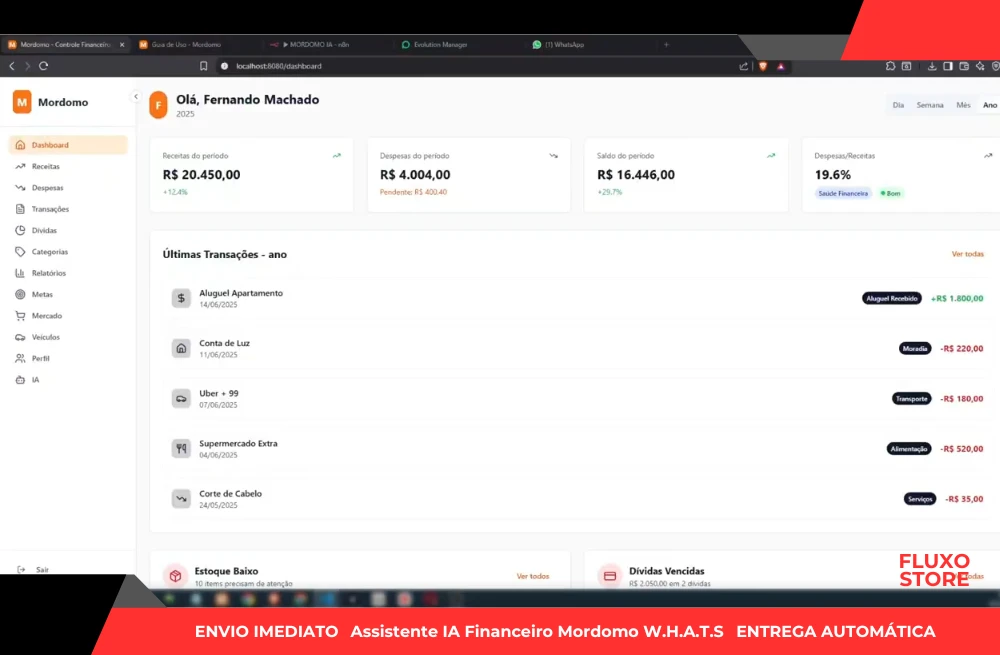
Task: Reload the page with browser refresh icon
Action: [44, 66]
